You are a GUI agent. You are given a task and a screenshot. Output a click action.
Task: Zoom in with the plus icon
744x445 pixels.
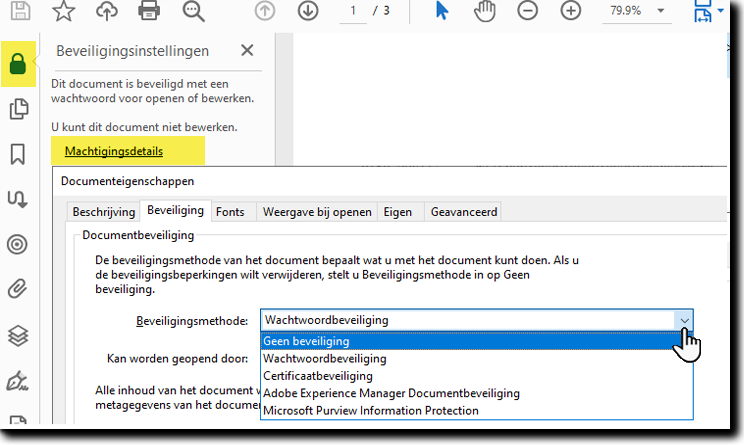point(571,10)
